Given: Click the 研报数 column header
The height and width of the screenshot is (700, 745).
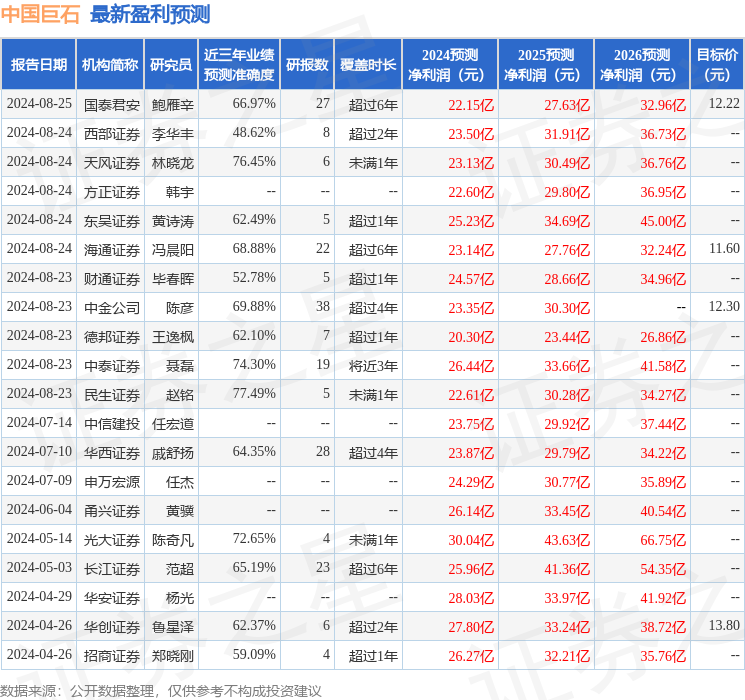Looking at the screenshot, I should tap(307, 65).
